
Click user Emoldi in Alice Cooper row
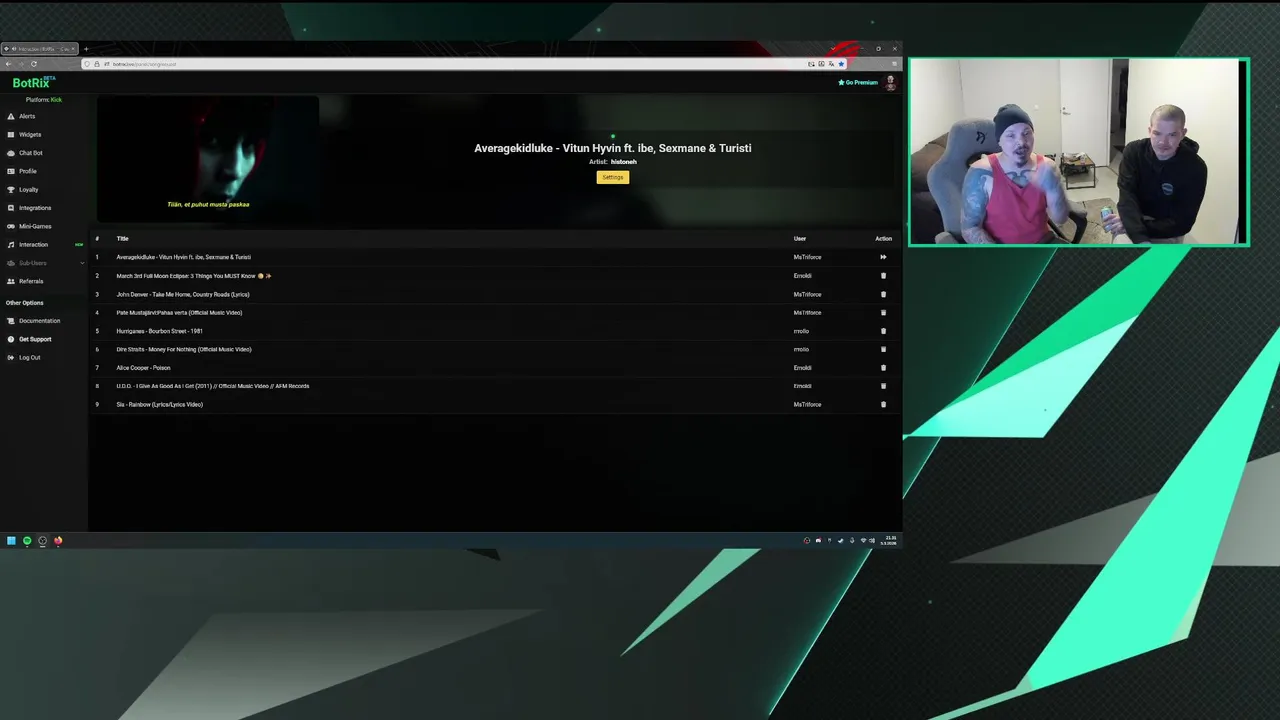click(803, 367)
